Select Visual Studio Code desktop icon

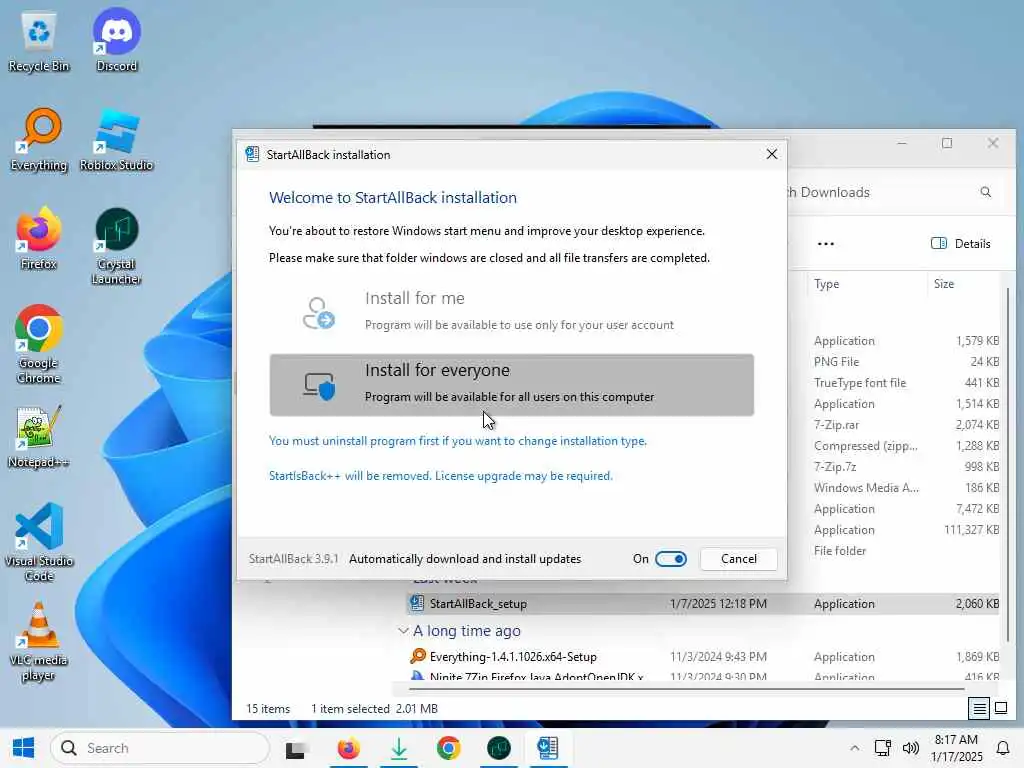[39, 542]
